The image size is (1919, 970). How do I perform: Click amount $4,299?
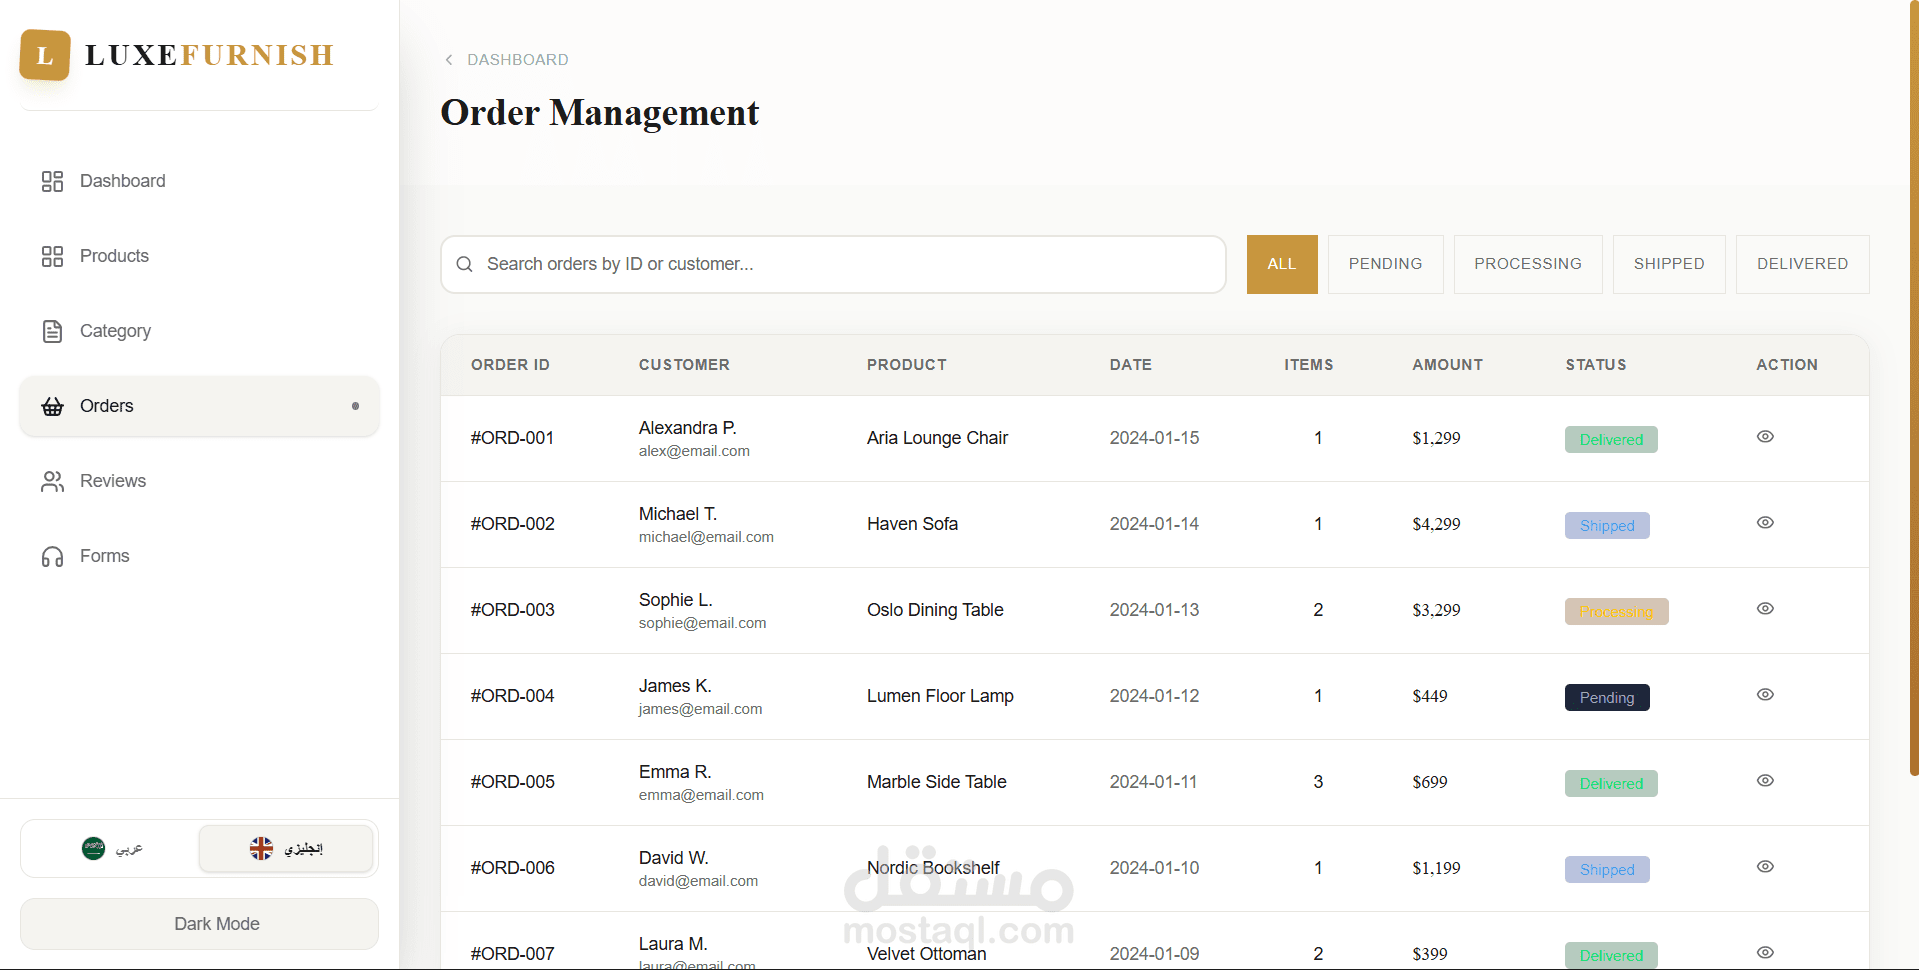click(x=1436, y=524)
